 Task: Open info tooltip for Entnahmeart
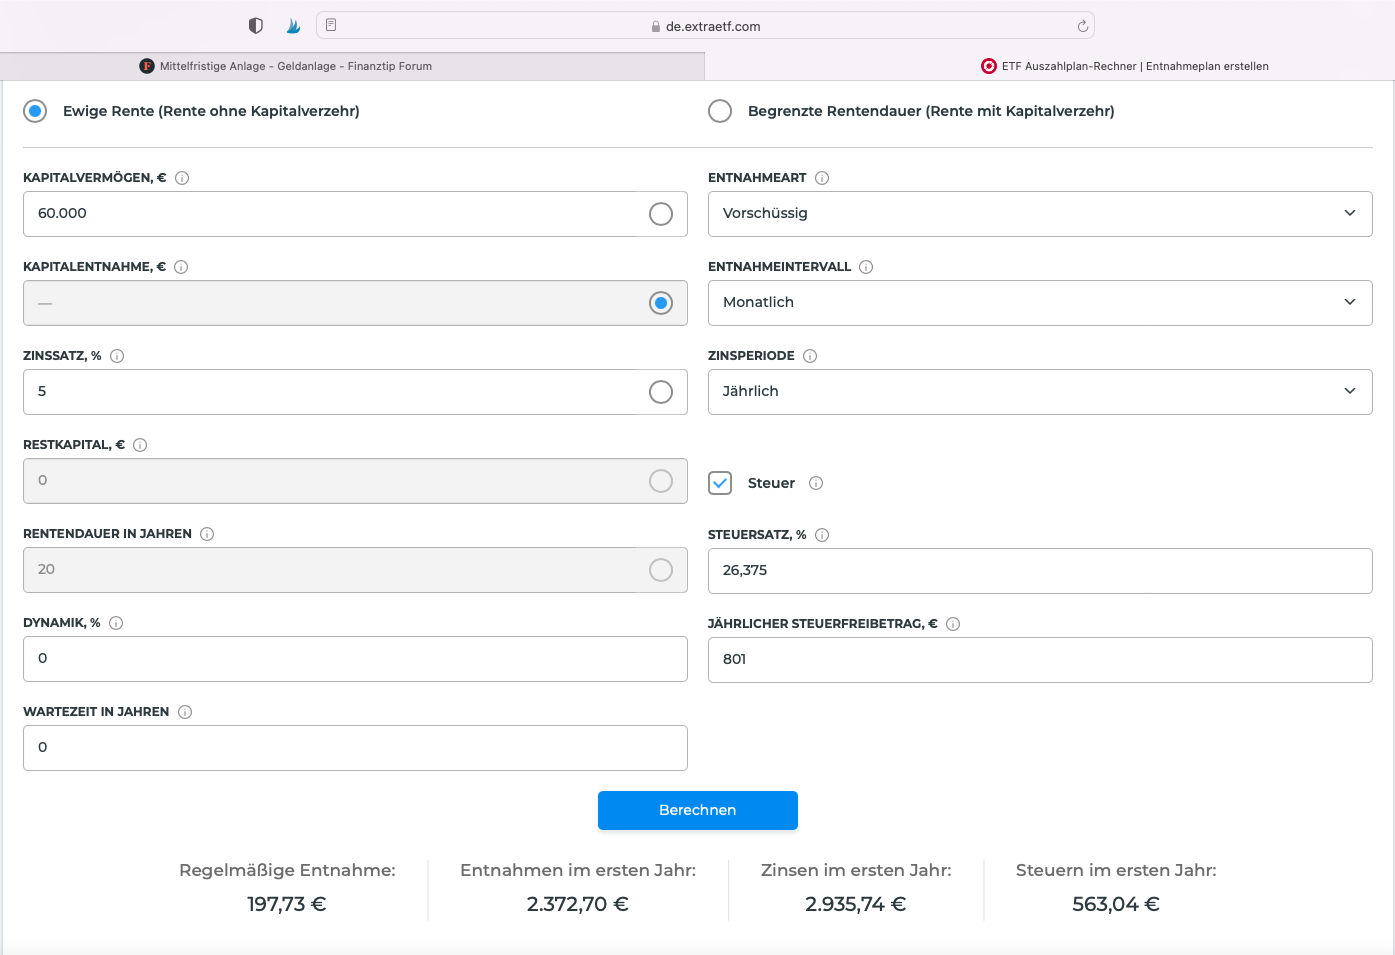pos(822,178)
